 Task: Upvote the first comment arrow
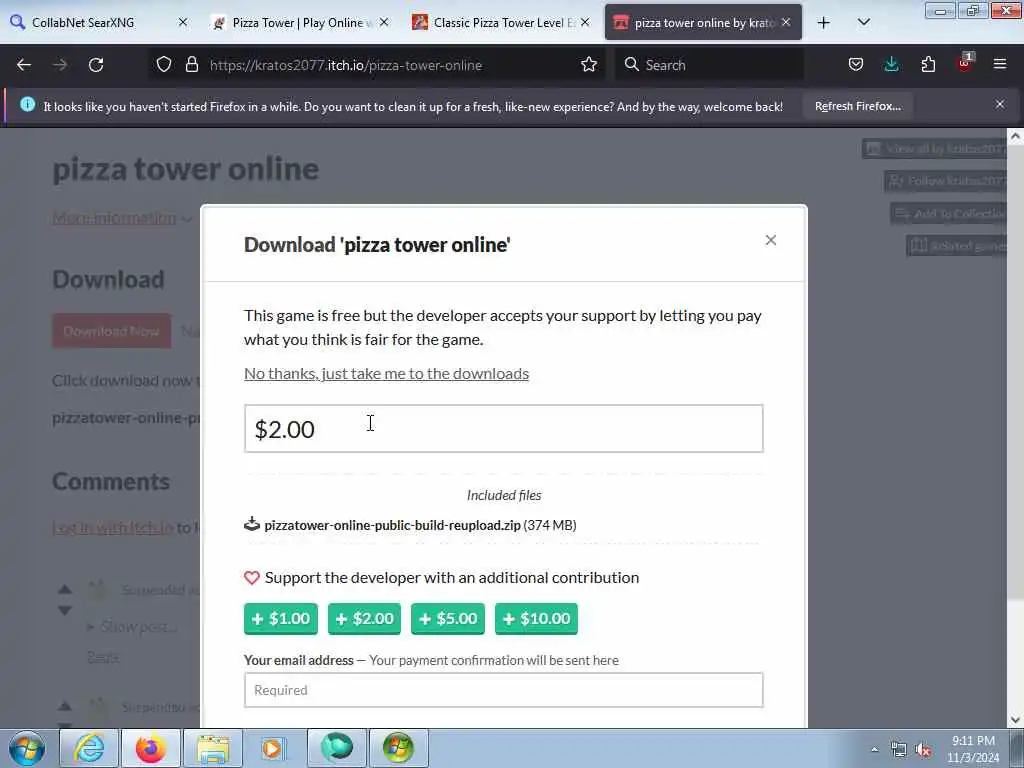(65, 590)
